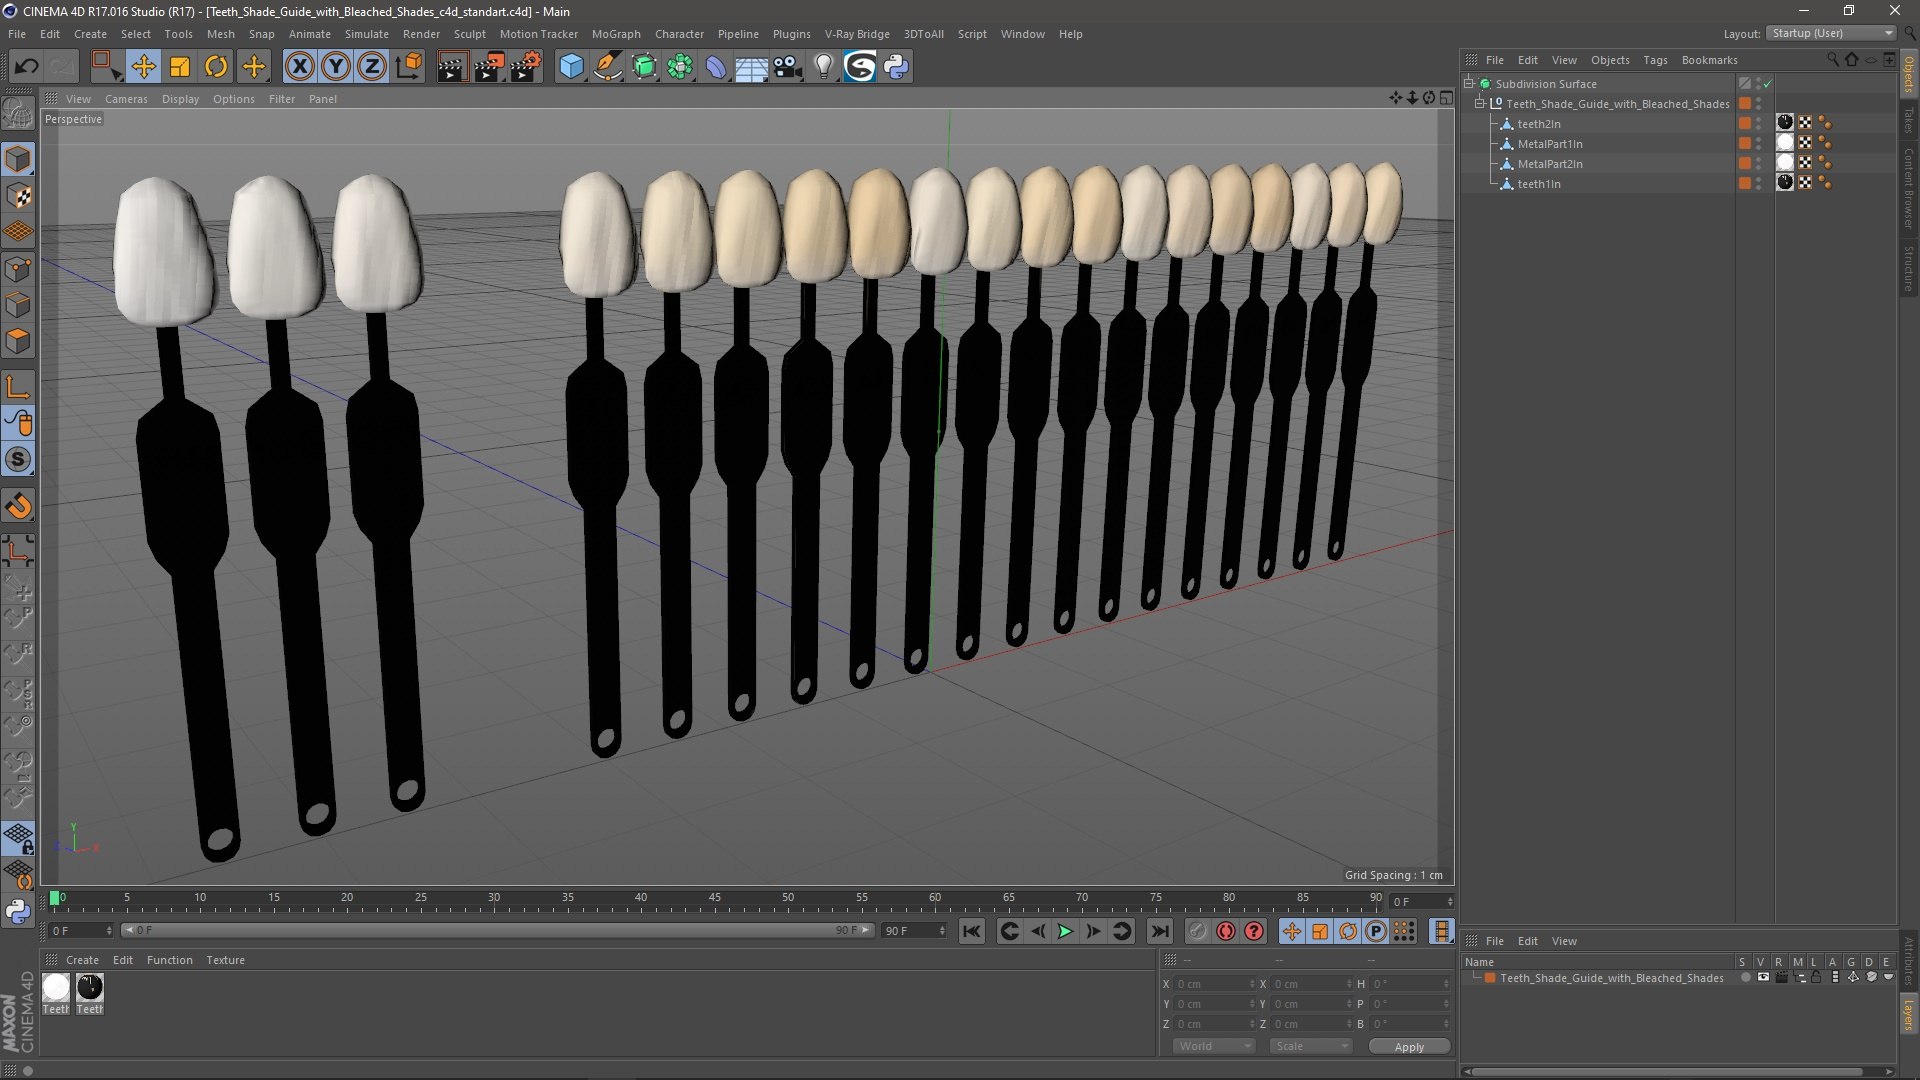Open the Layout Startup dropdown

[x=1832, y=33]
